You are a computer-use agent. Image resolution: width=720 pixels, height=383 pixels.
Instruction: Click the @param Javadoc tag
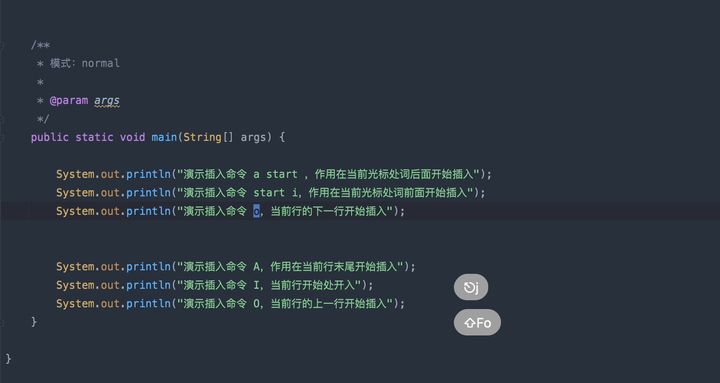(x=69, y=101)
